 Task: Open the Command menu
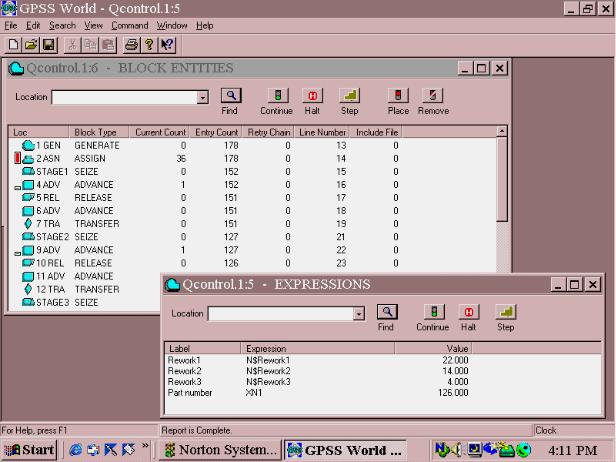tap(130, 26)
